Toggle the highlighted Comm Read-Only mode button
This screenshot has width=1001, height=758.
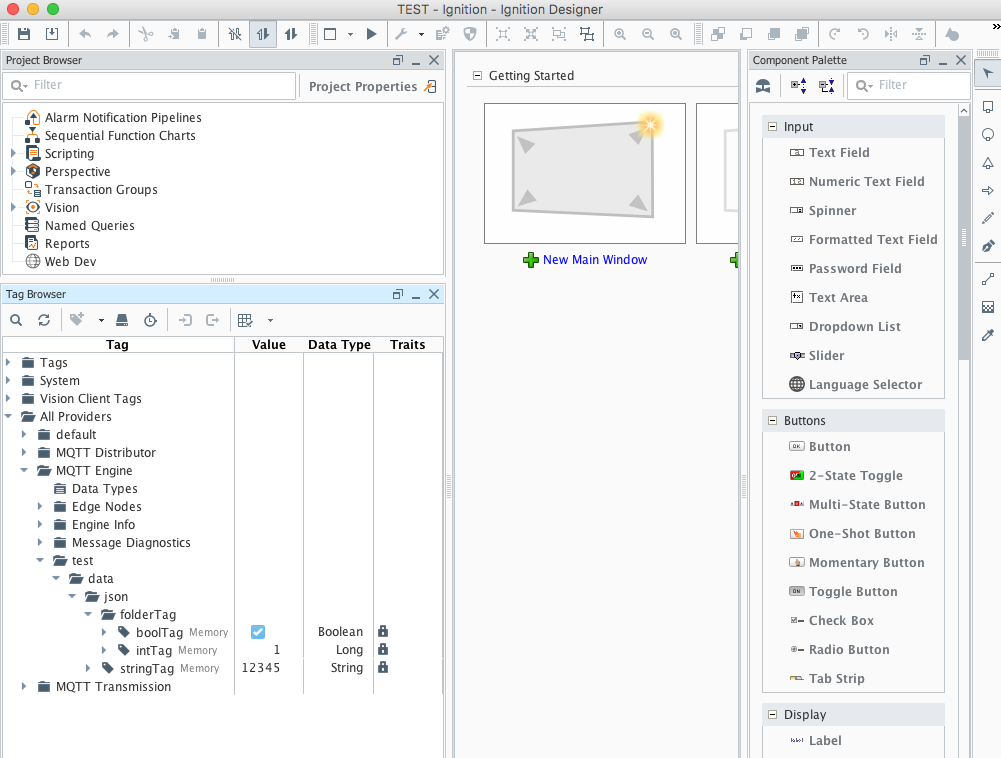click(x=263, y=34)
